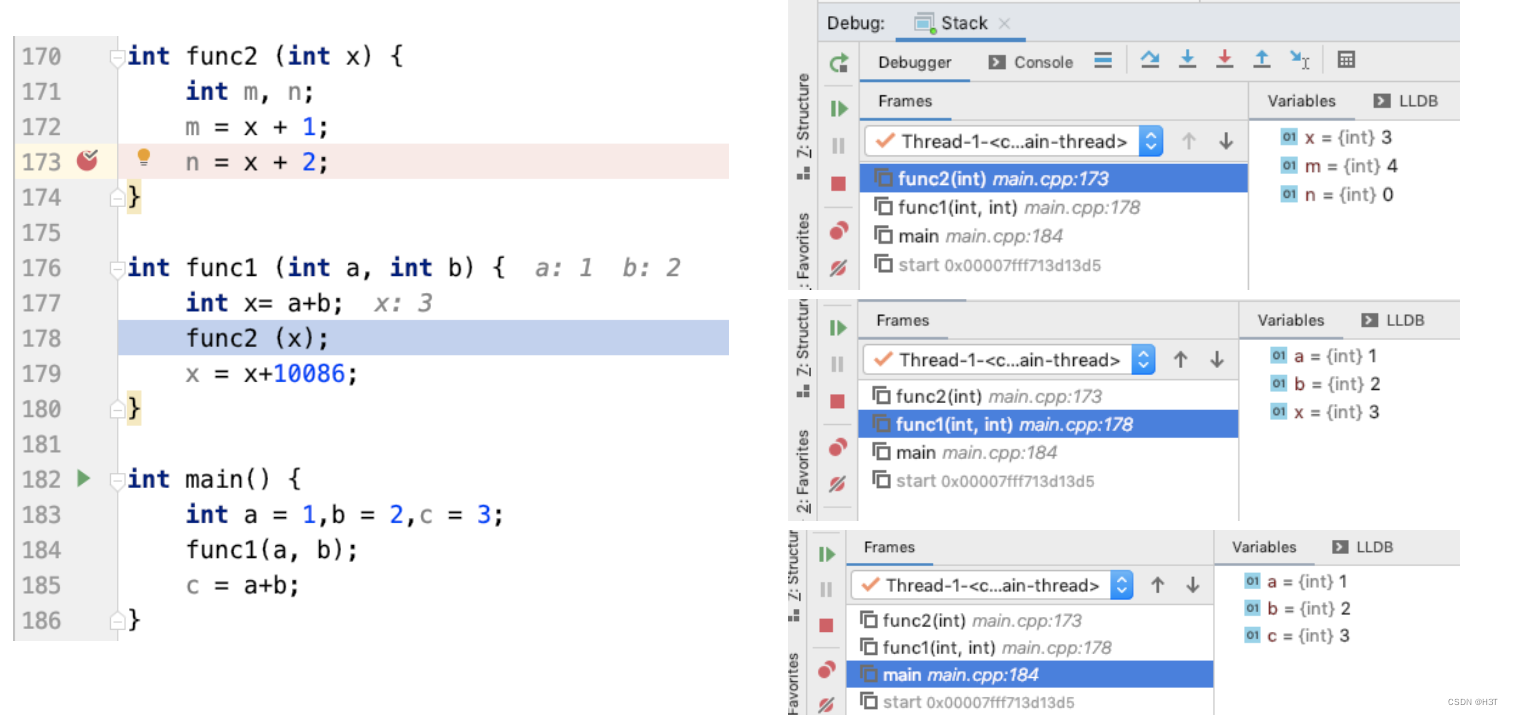The height and width of the screenshot is (715, 1513).
Task: Click previous frame arrow in panel with main frame selected
Action: [x=1157, y=585]
